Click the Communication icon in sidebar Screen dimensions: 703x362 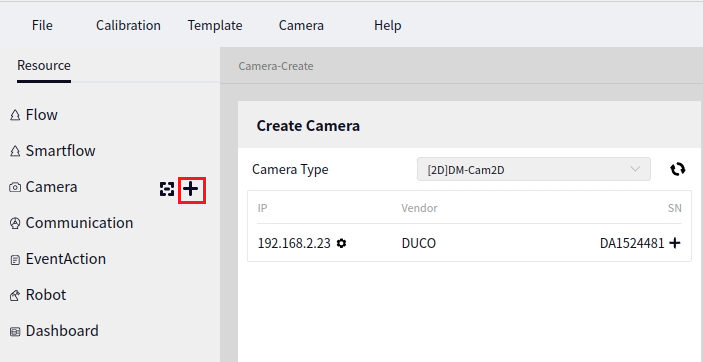tap(15, 223)
